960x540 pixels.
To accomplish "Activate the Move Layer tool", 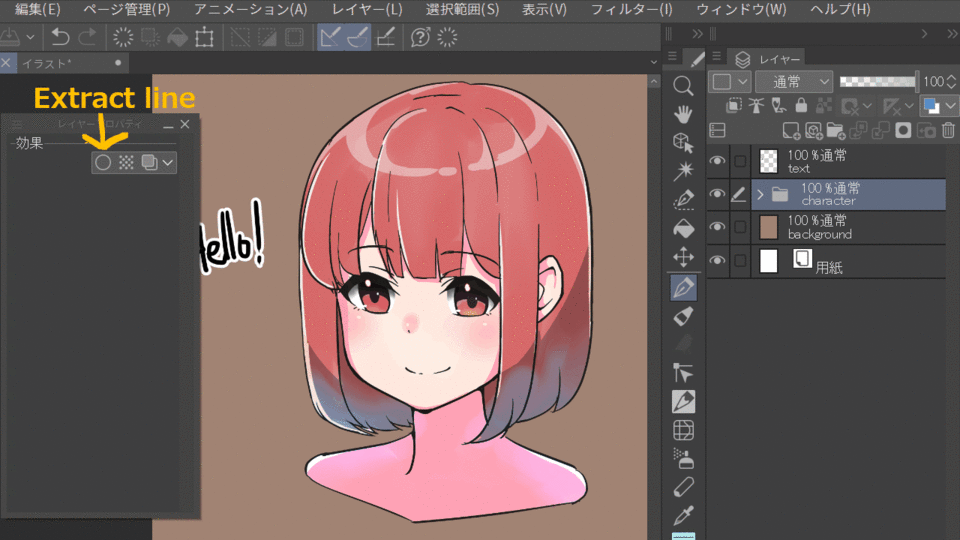I will pyautogui.click(x=684, y=257).
